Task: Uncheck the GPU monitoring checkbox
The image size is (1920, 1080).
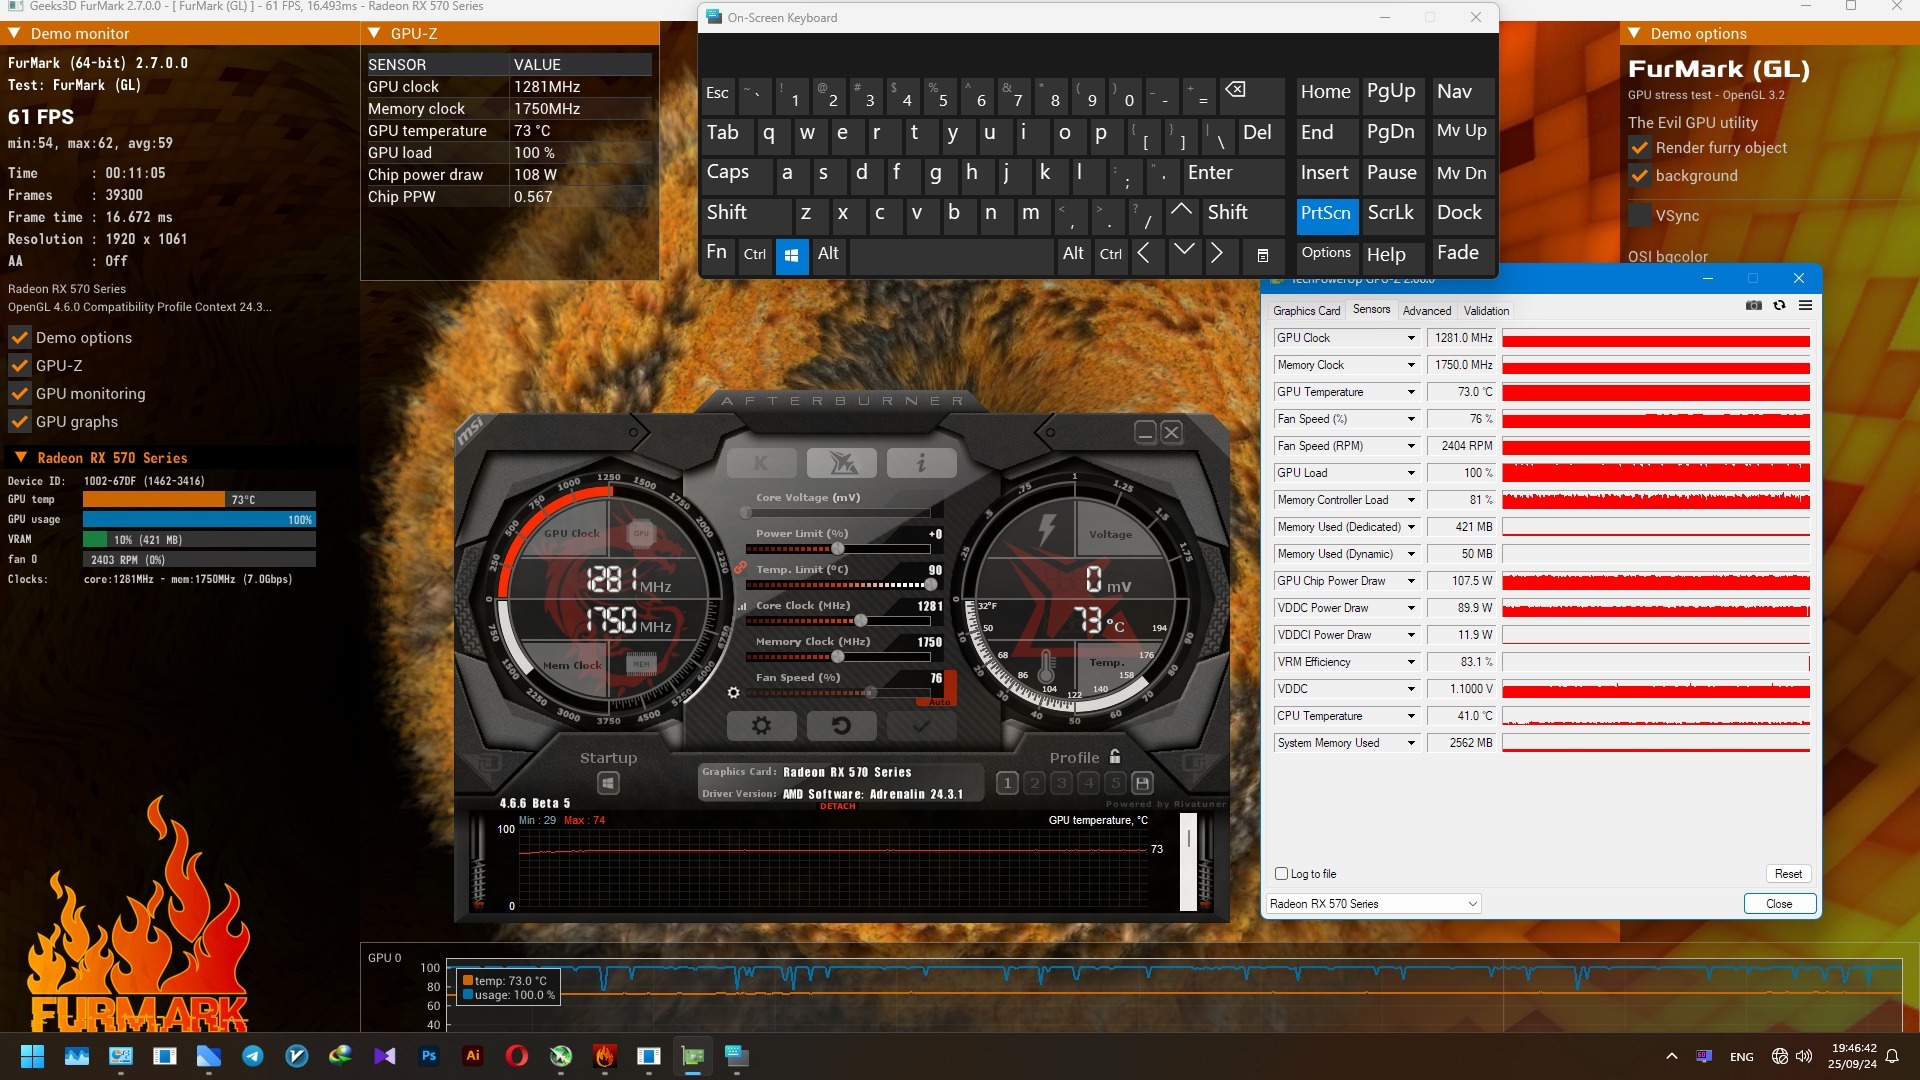Action: 20,394
